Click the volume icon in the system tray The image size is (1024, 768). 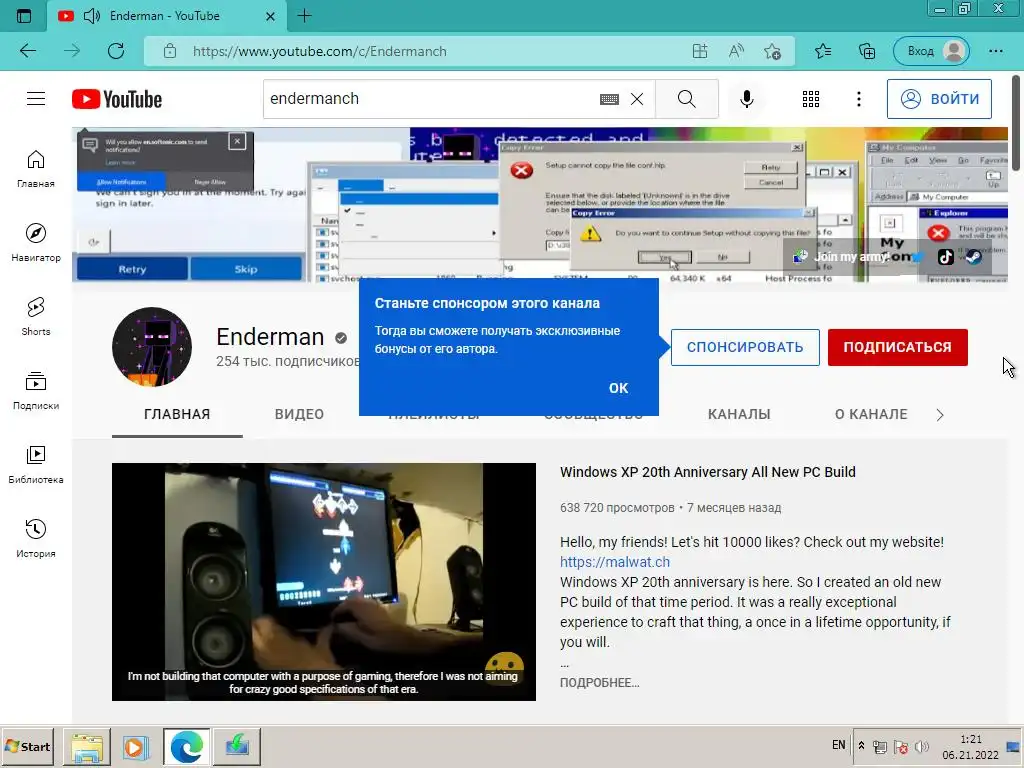[921, 746]
